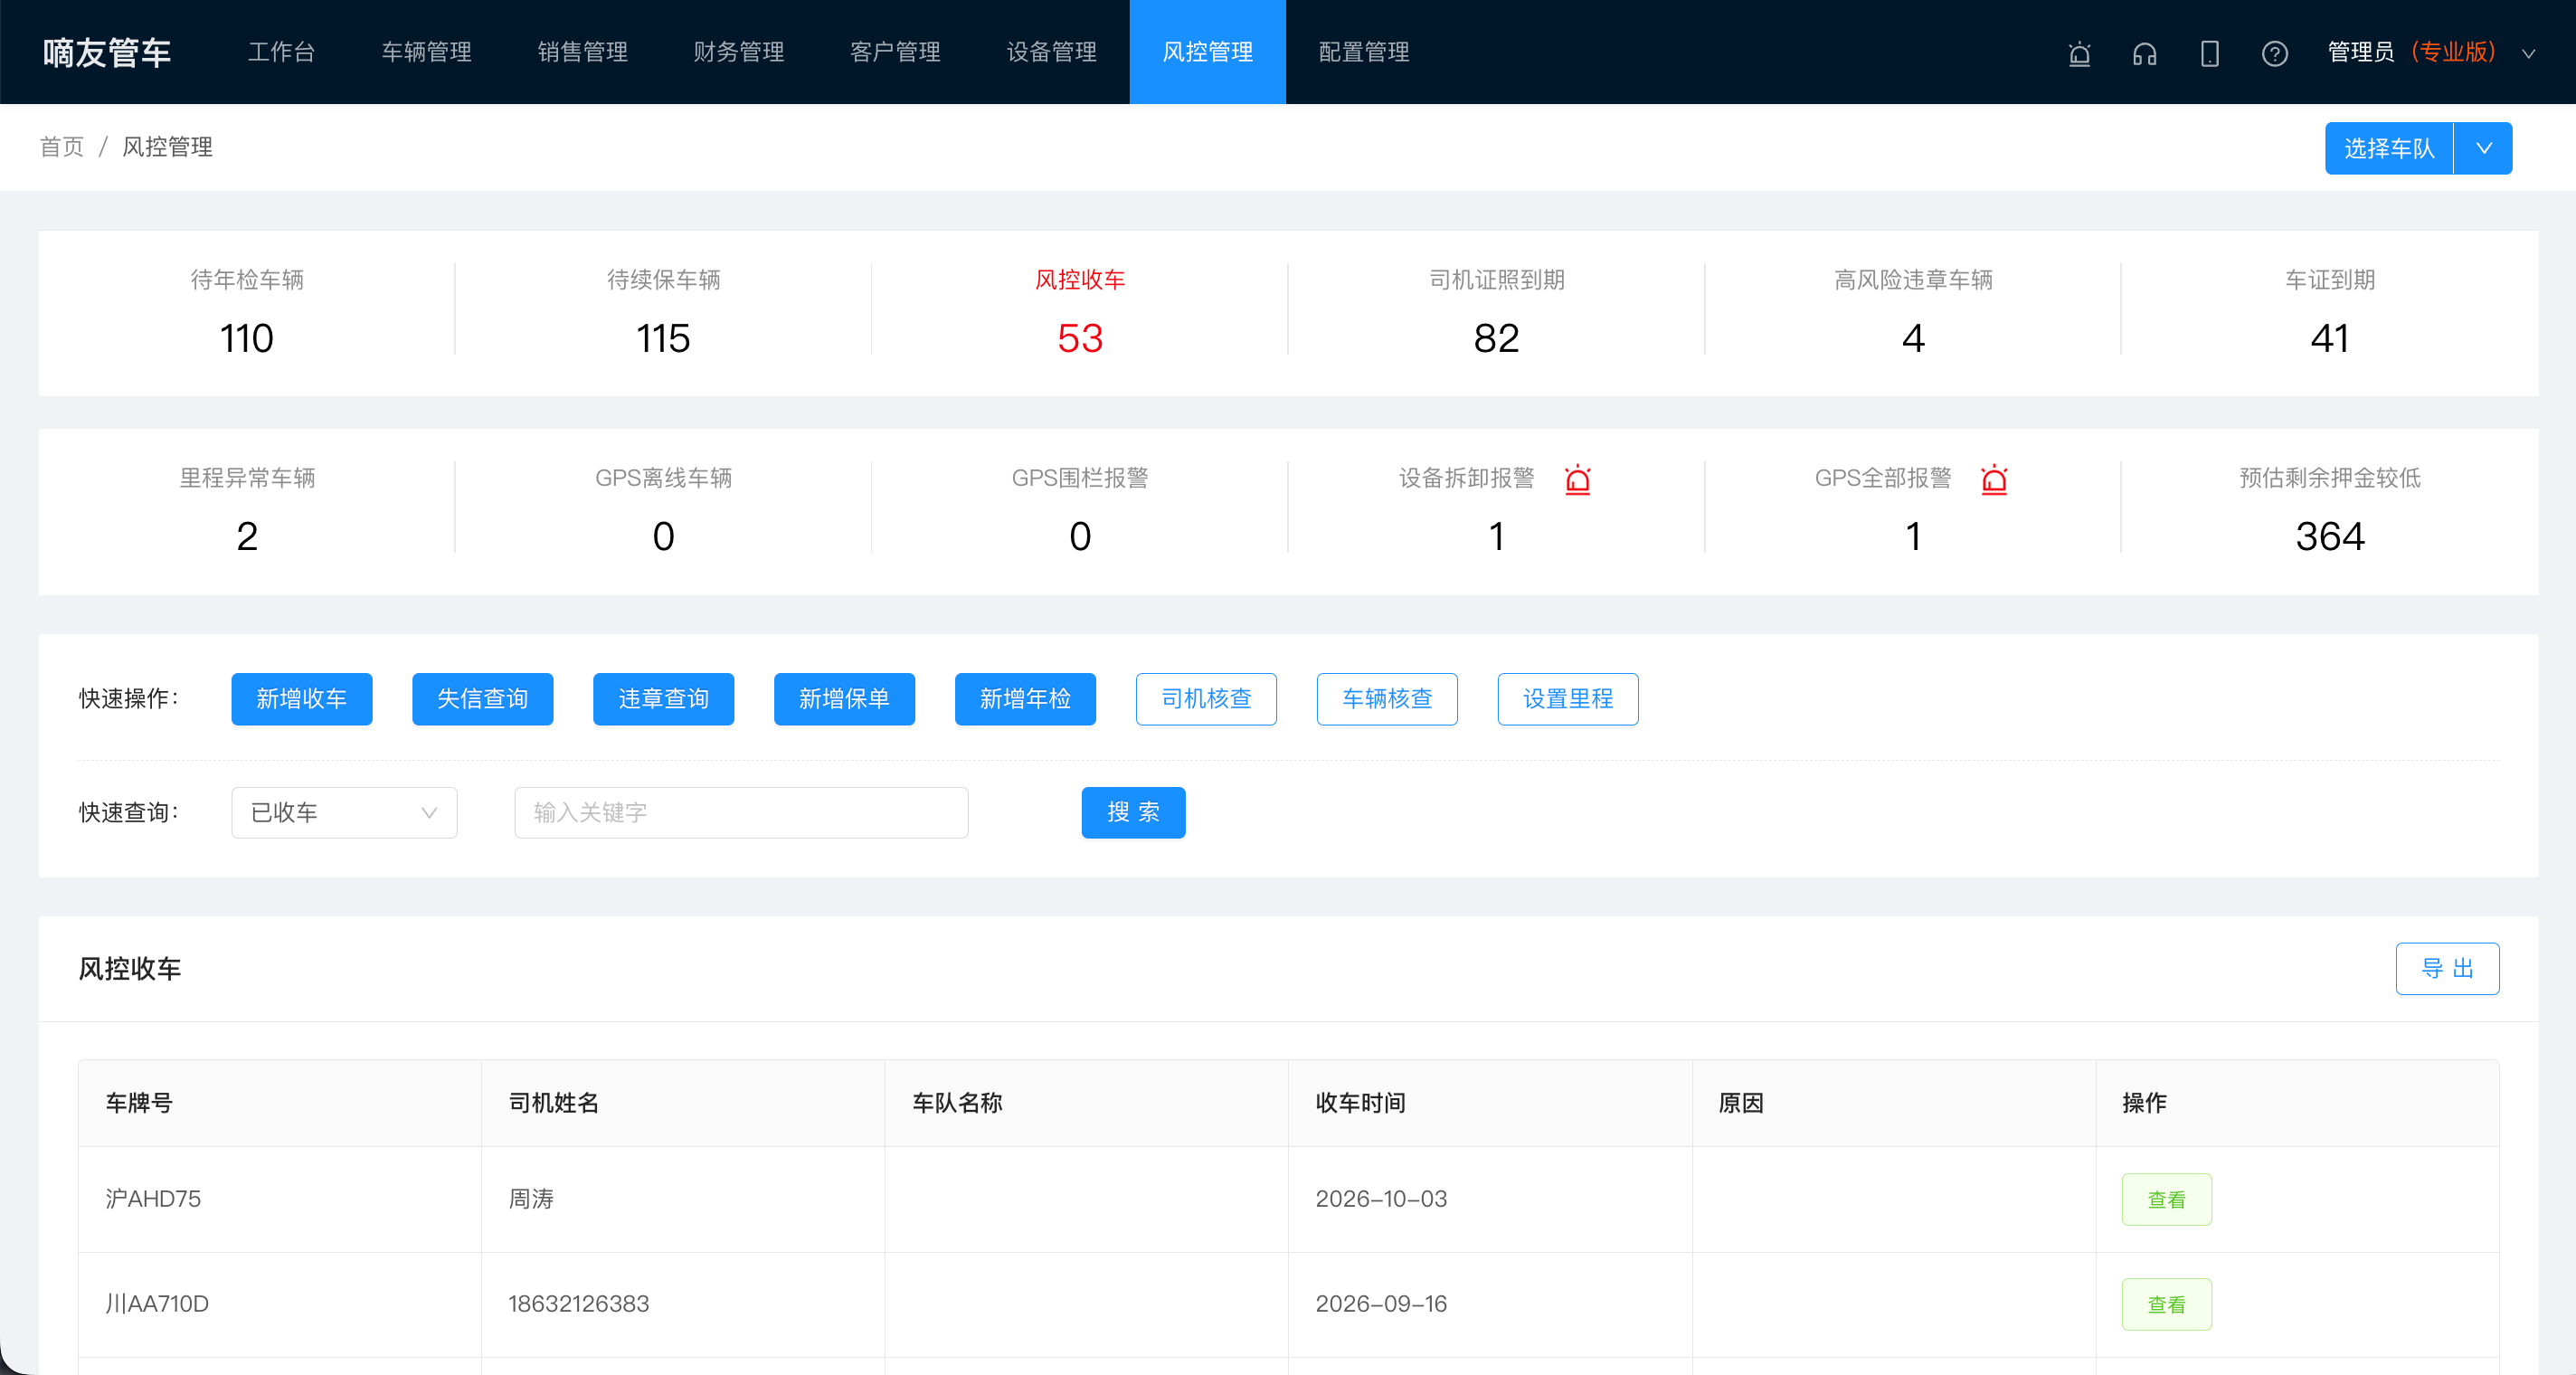Click the headset customer service icon
This screenshot has width=2576, height=1375.
pyautogui.click(x=2144, y=53)
